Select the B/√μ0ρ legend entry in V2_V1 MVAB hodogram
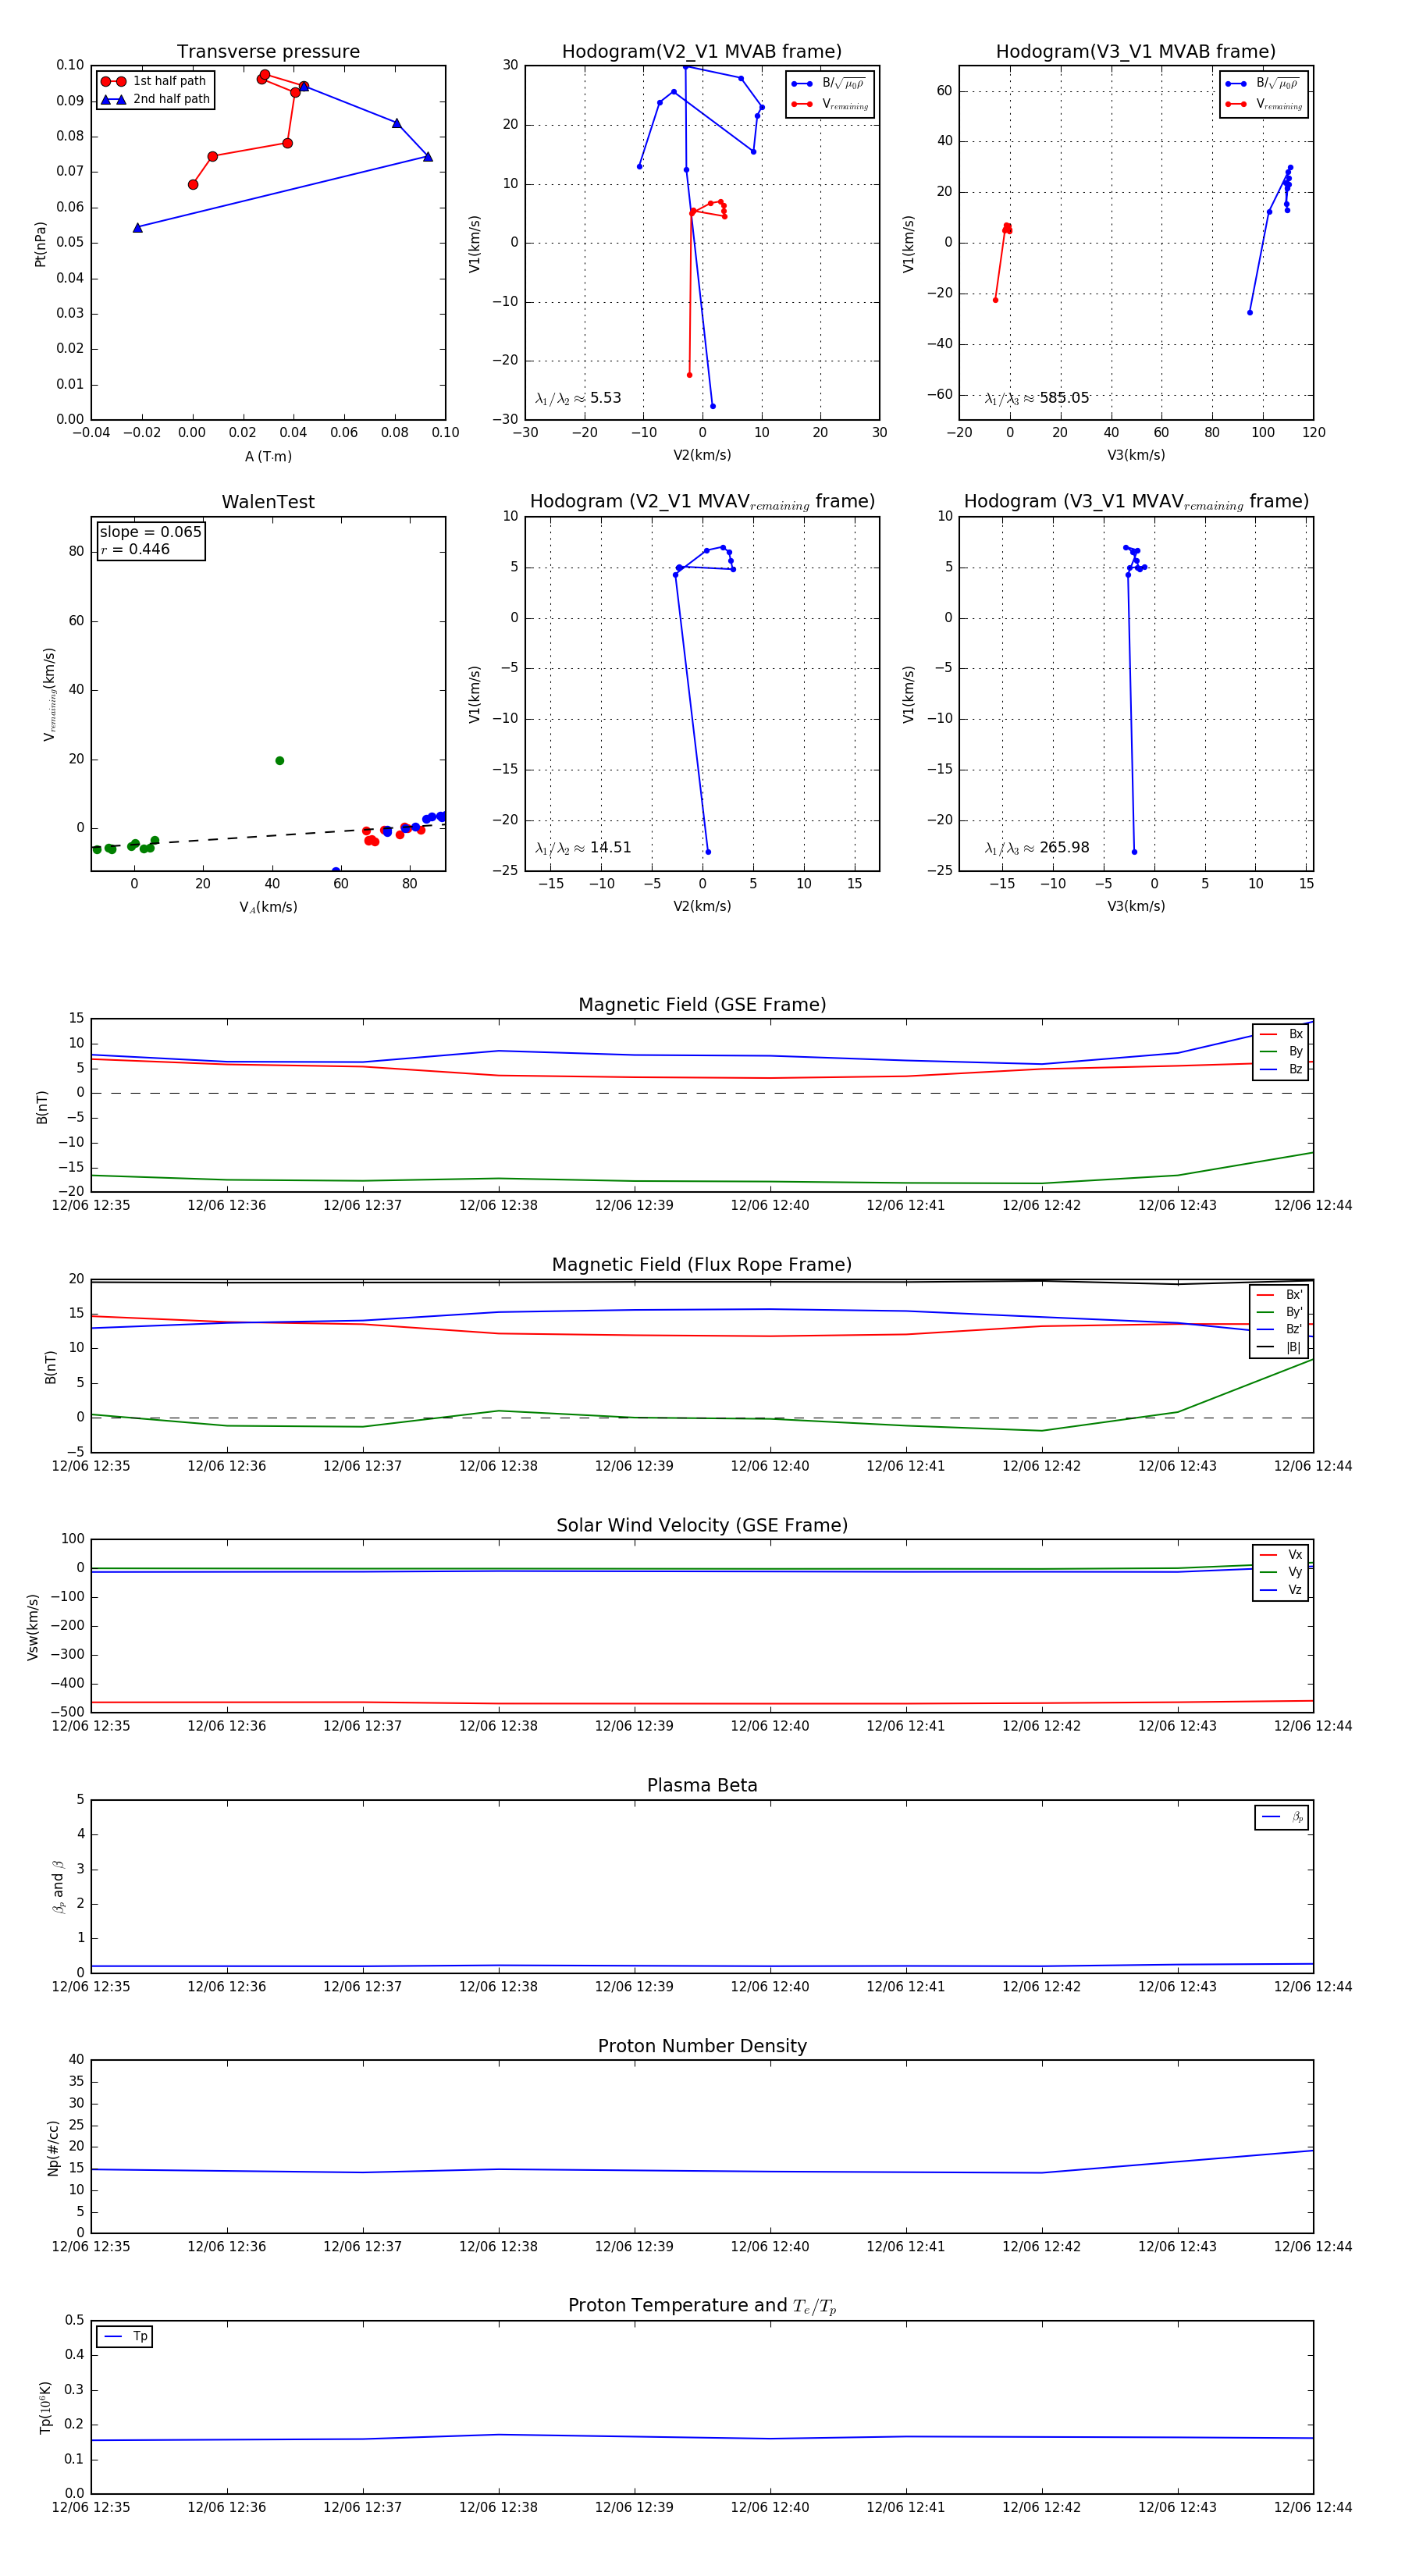 pos(830,84)
